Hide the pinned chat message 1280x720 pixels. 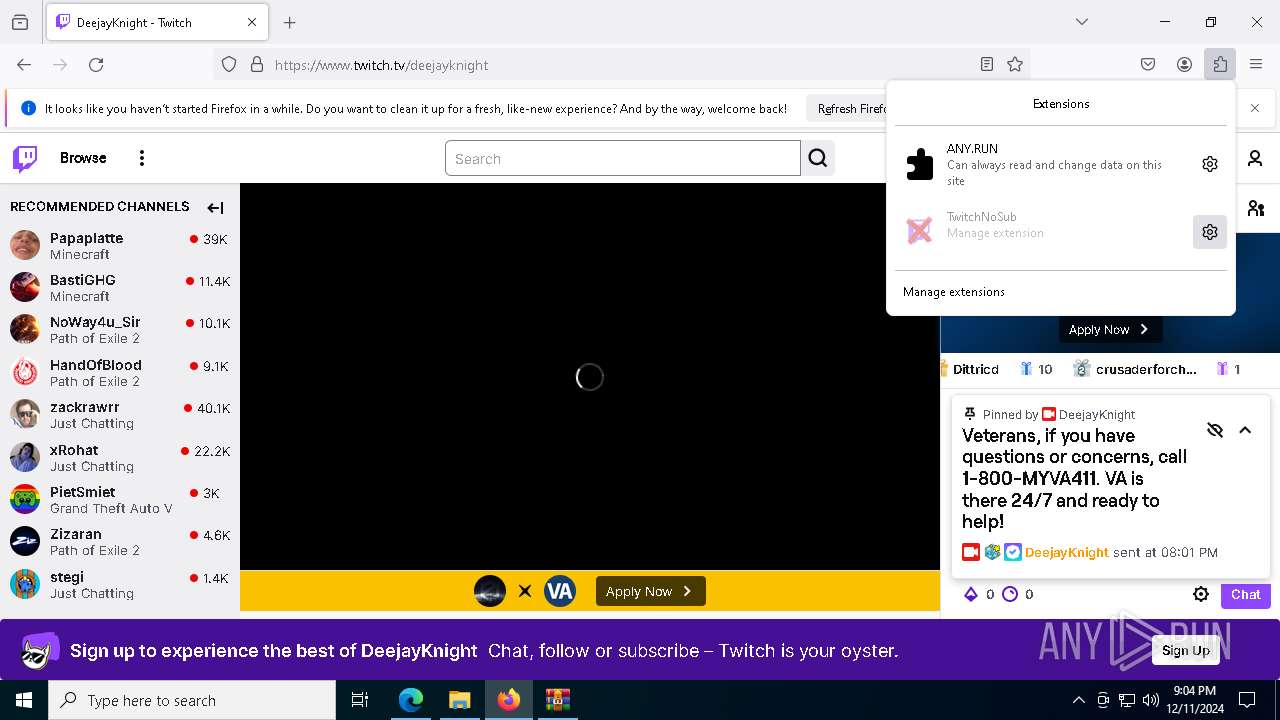pos(1215,430)
